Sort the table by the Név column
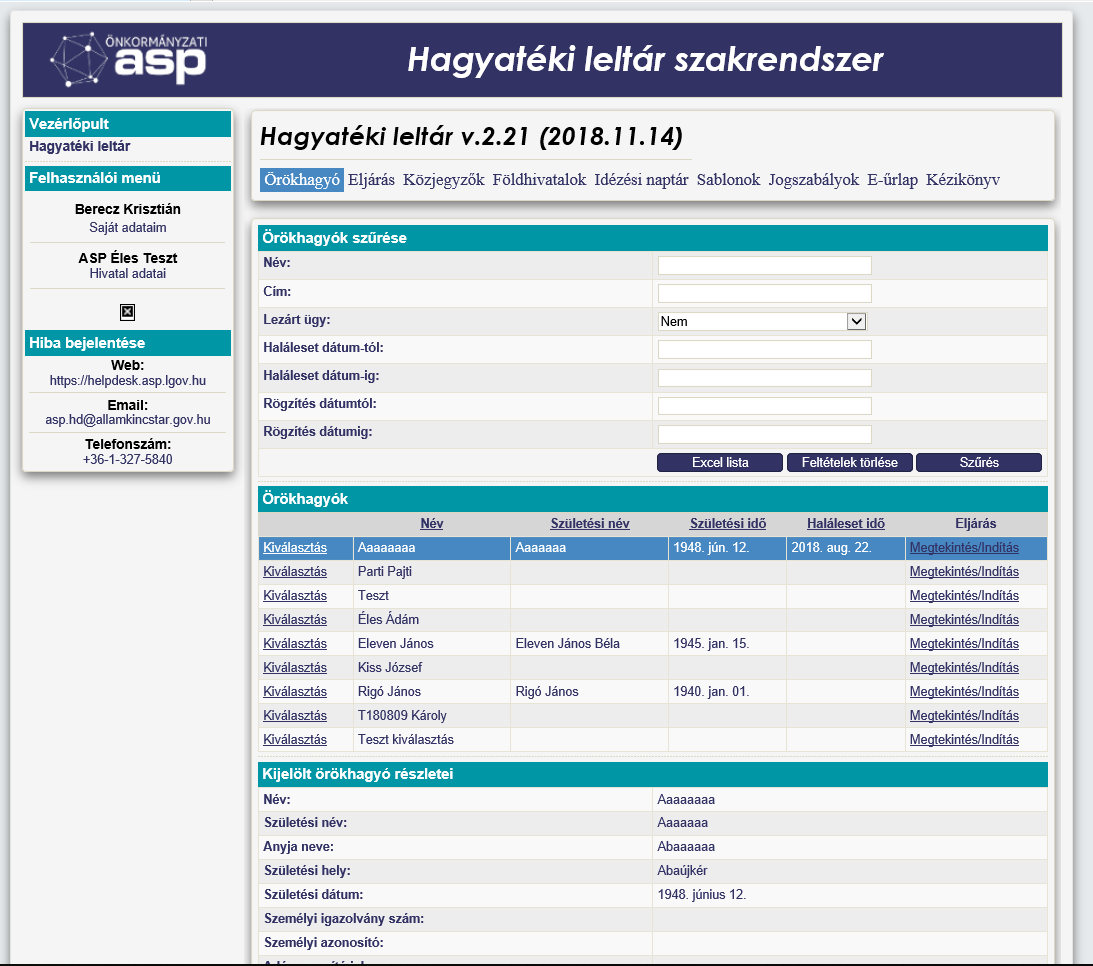1093x966 pixels. click(431, 523)
